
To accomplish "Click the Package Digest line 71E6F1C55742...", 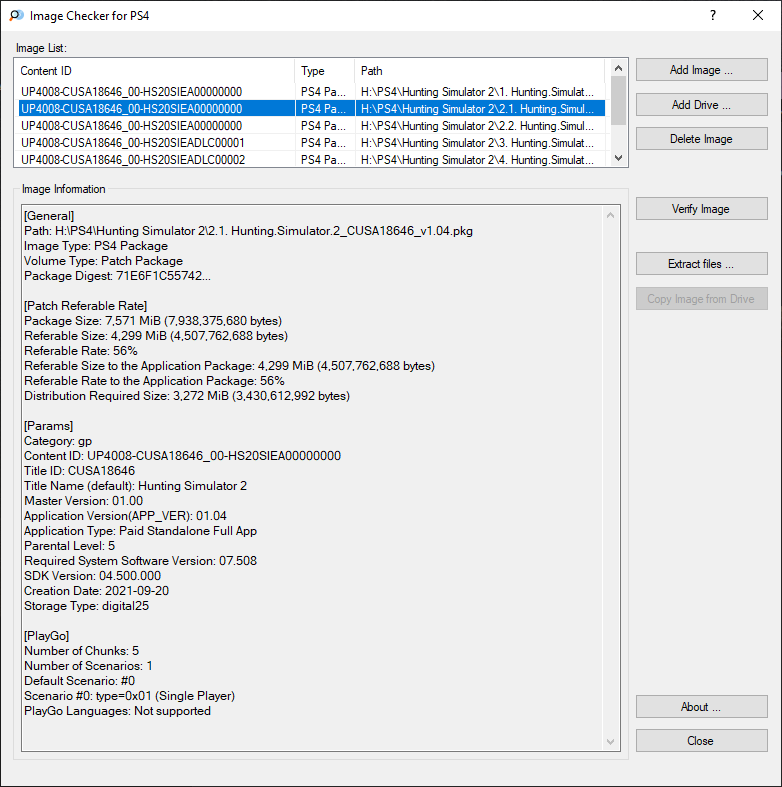I will 117,276.
